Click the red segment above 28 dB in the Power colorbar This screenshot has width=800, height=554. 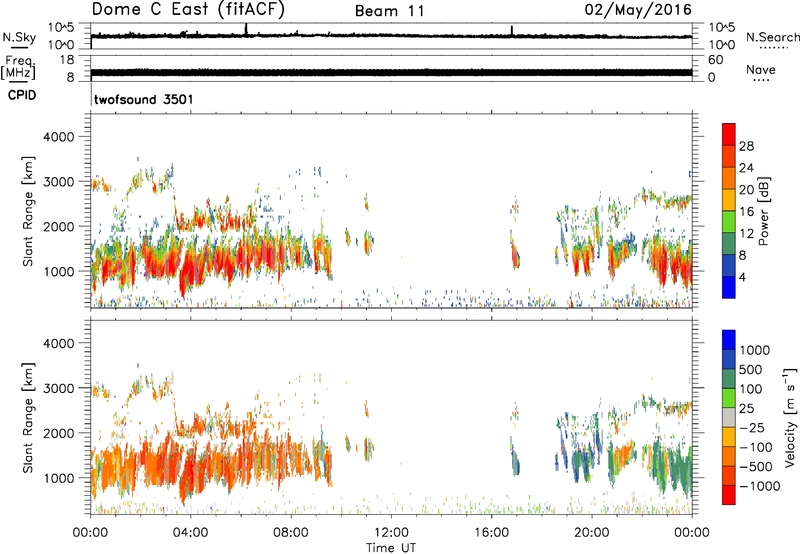coord(729,135)
